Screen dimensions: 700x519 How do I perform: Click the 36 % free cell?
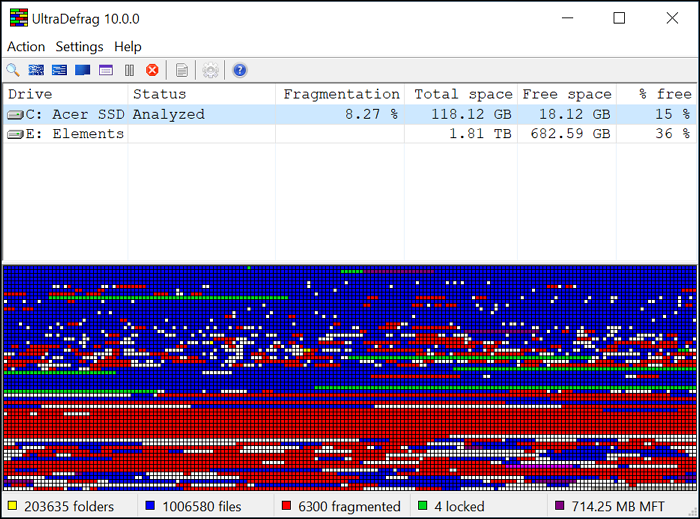click(672, 133)
